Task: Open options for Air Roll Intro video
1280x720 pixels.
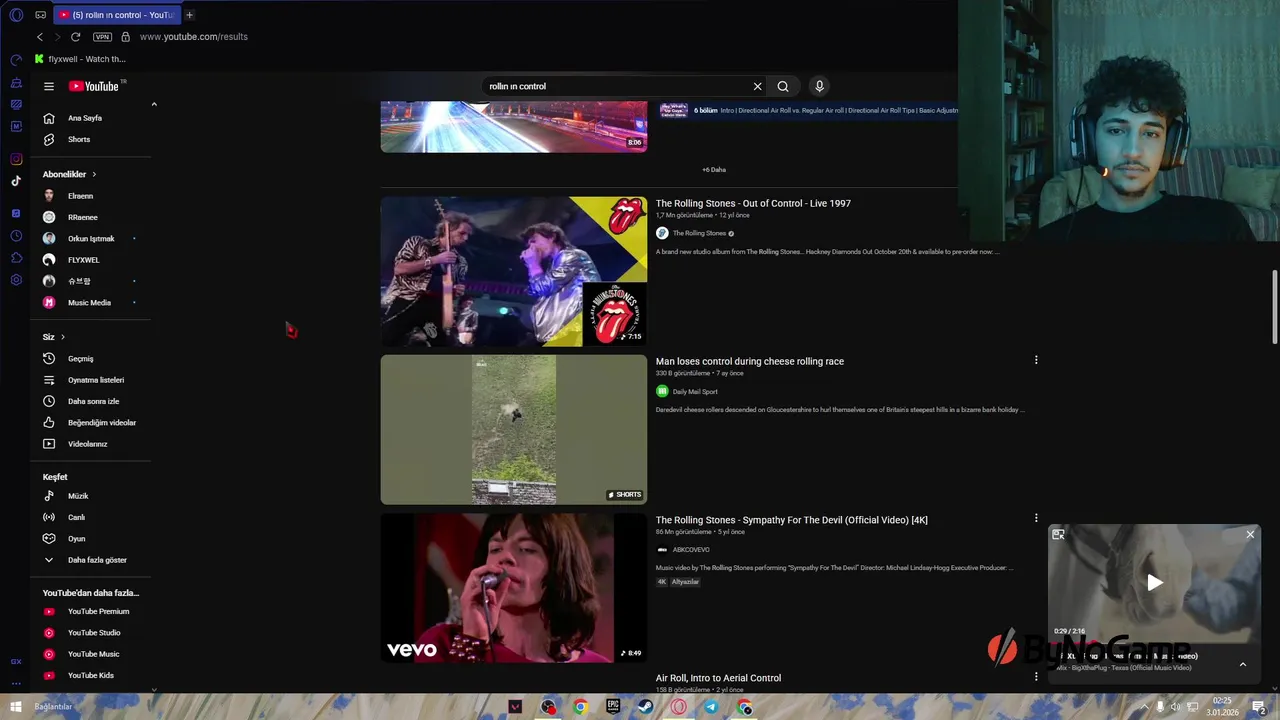Action: [1036, 677]
